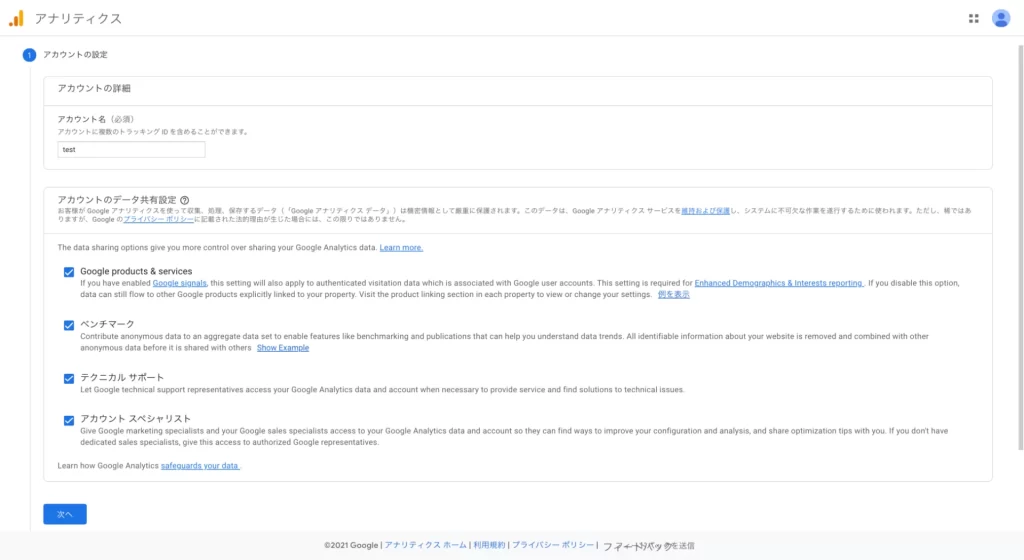The height and width of the screenshot is (560, 1024).
Task: Uncheck Google products & services checkbox
Action: click(69, 272)
